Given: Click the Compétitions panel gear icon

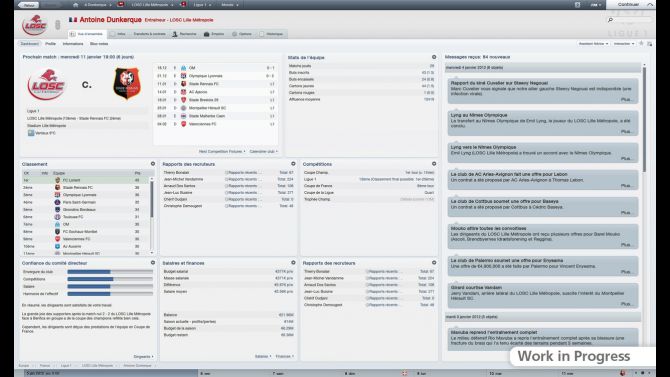Looking at the screenshot, I should coord(434,164).
